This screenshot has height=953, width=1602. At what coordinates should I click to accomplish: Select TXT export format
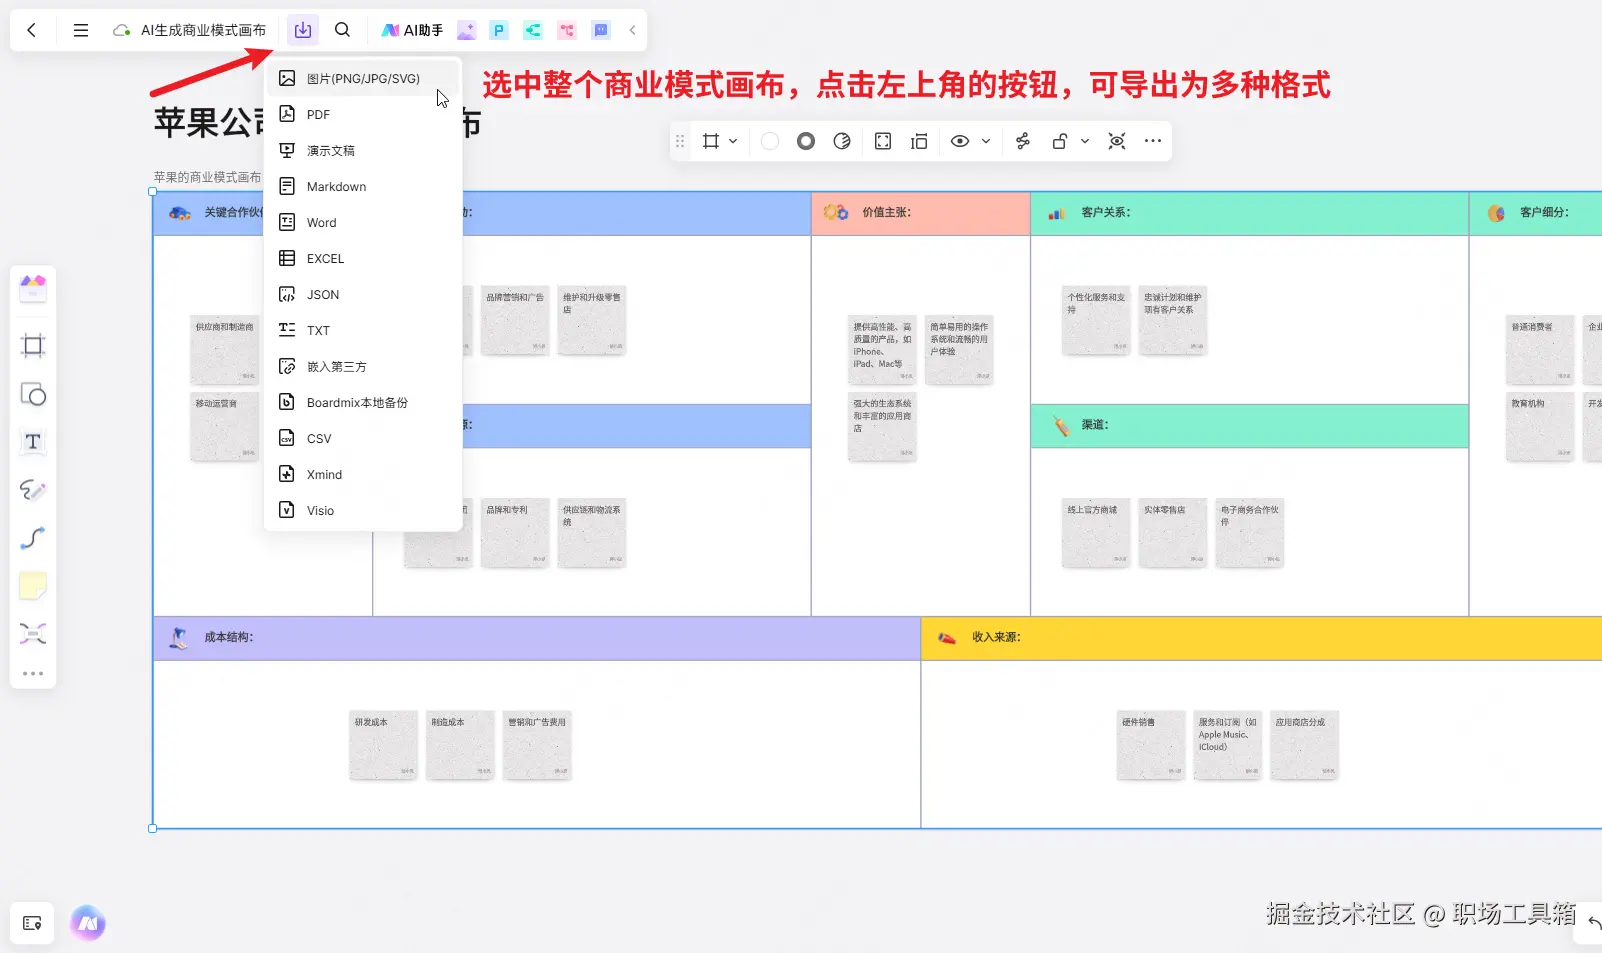(x=363, y=330)
